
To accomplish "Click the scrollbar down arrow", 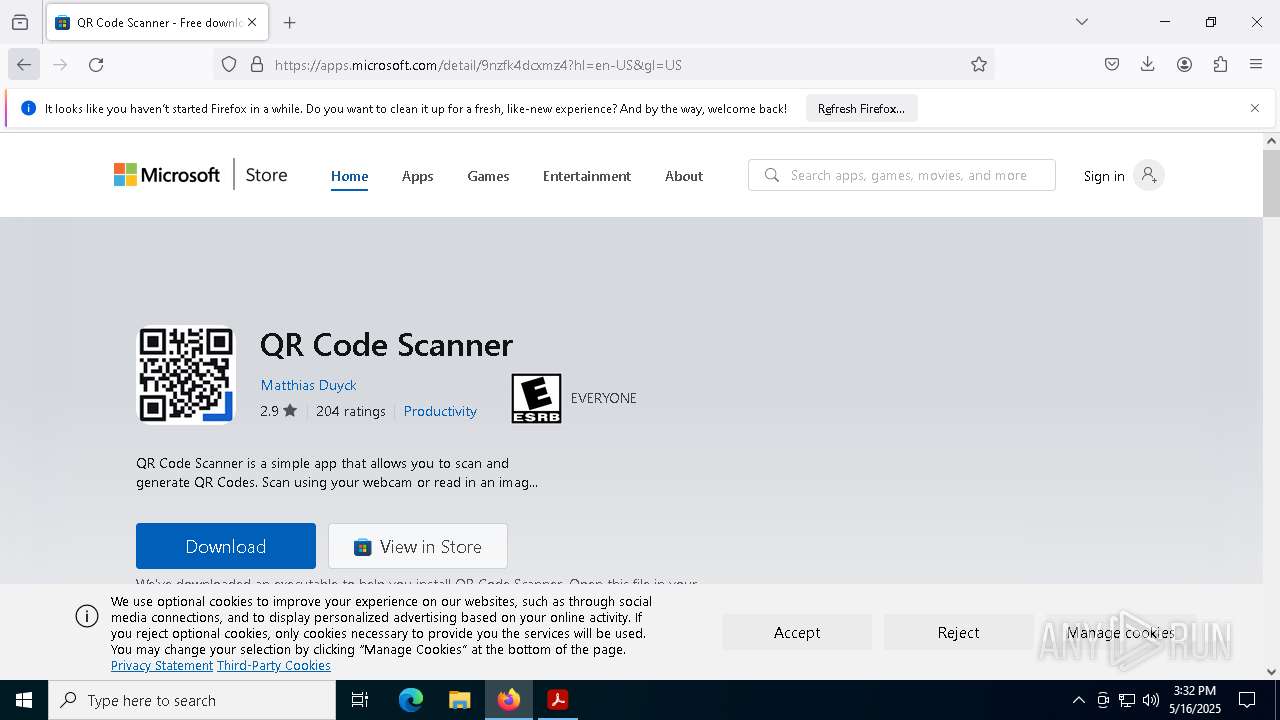I will (1271, 672).
